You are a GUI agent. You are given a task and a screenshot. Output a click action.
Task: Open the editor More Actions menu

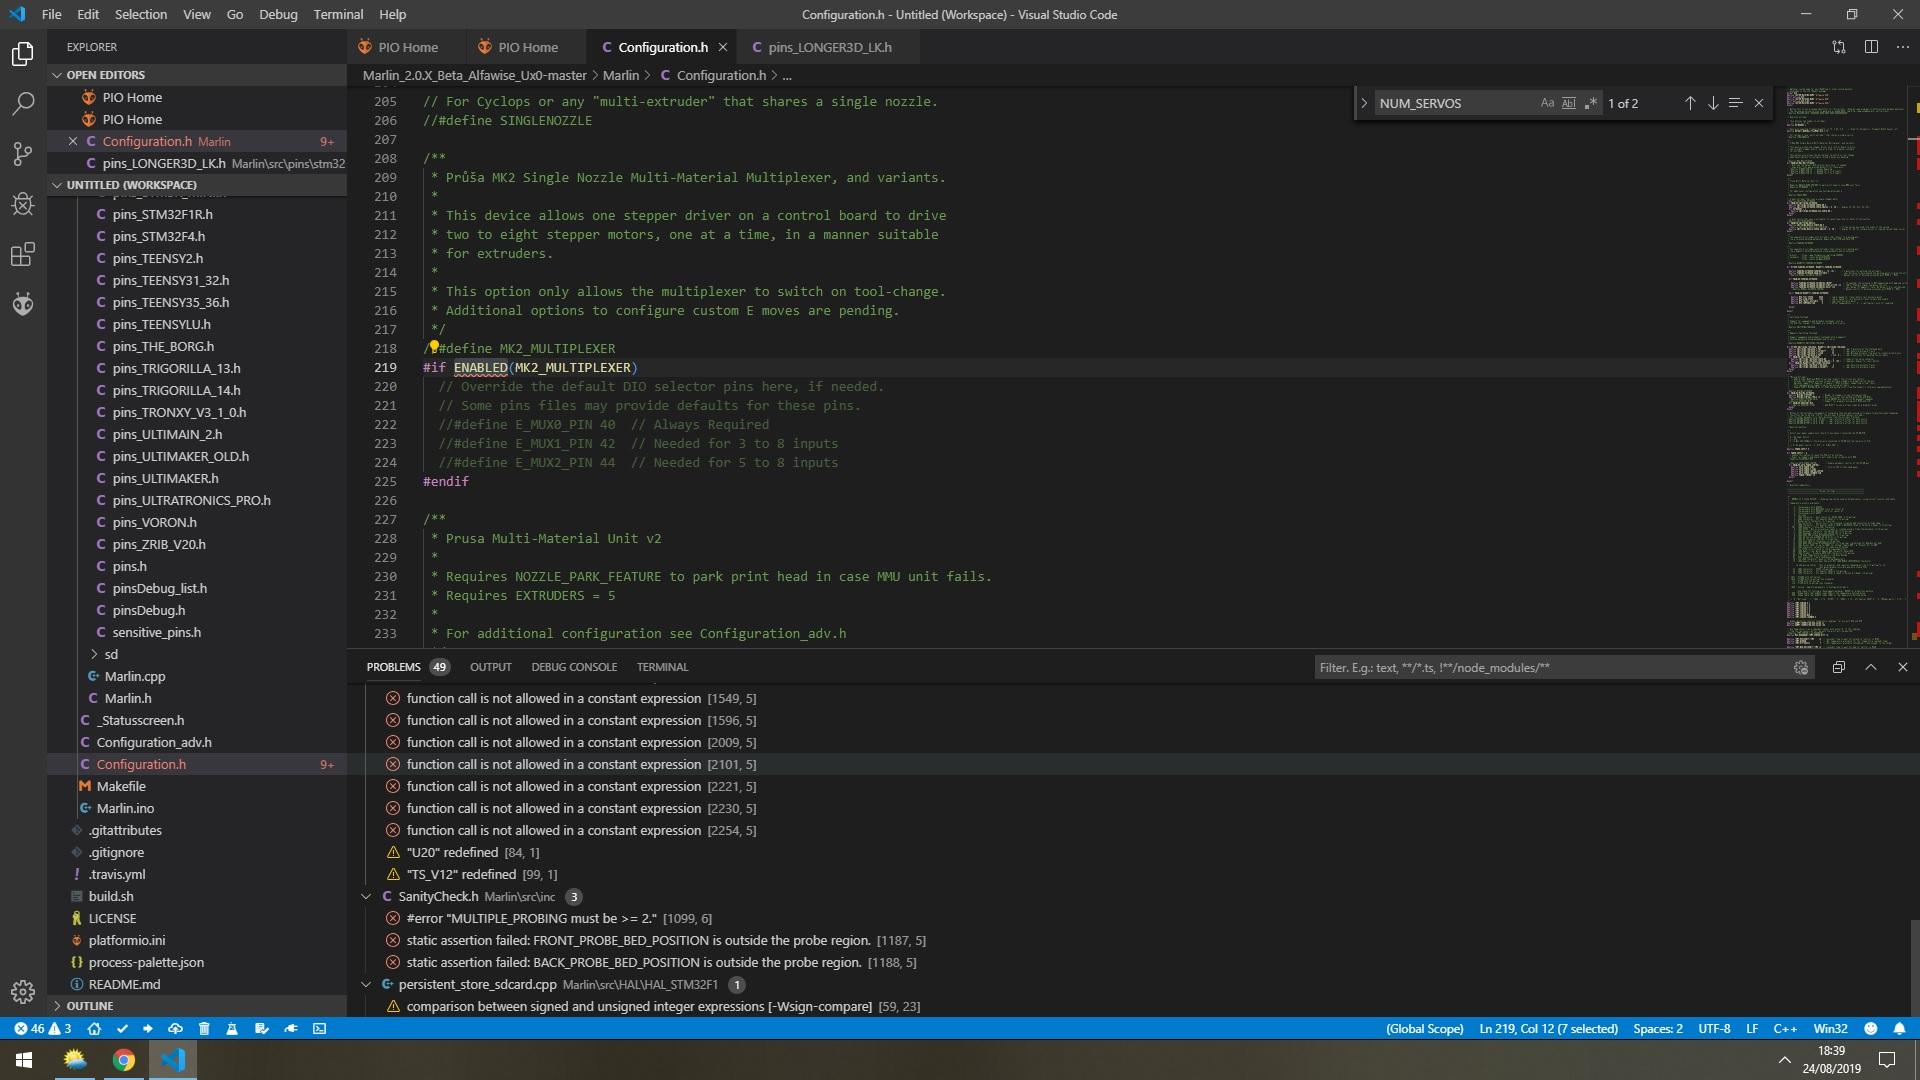pyautogui.click(x=1902, y=47)
